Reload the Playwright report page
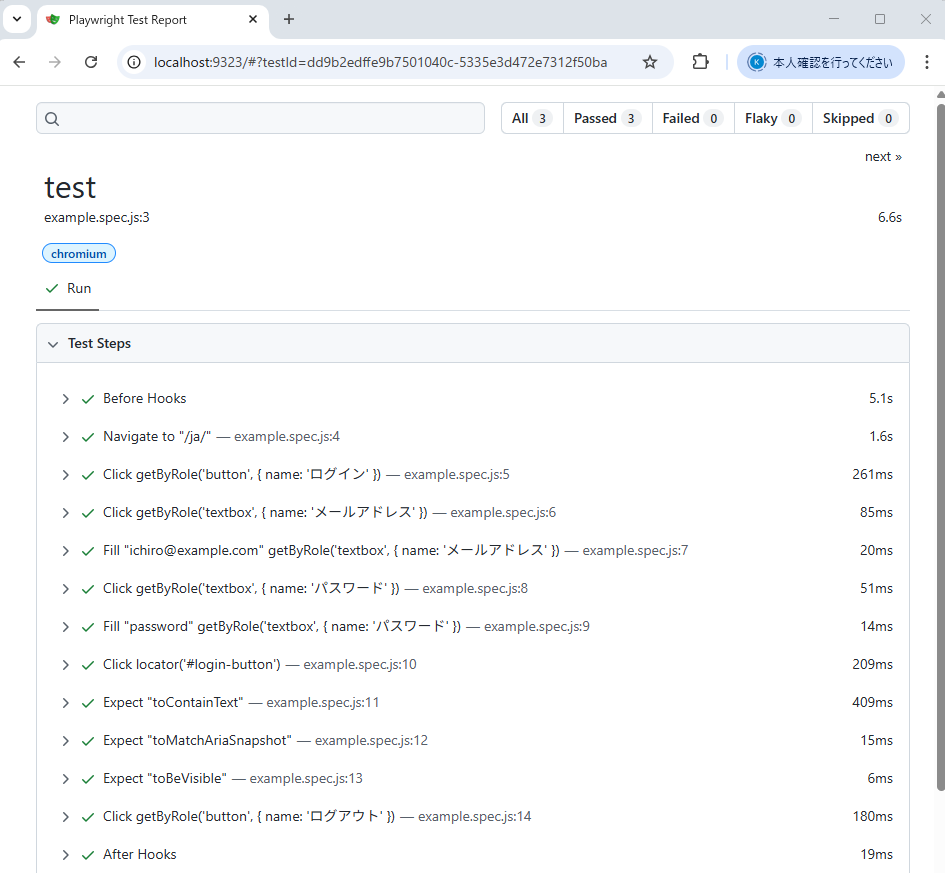 click(x=91, y=62)
